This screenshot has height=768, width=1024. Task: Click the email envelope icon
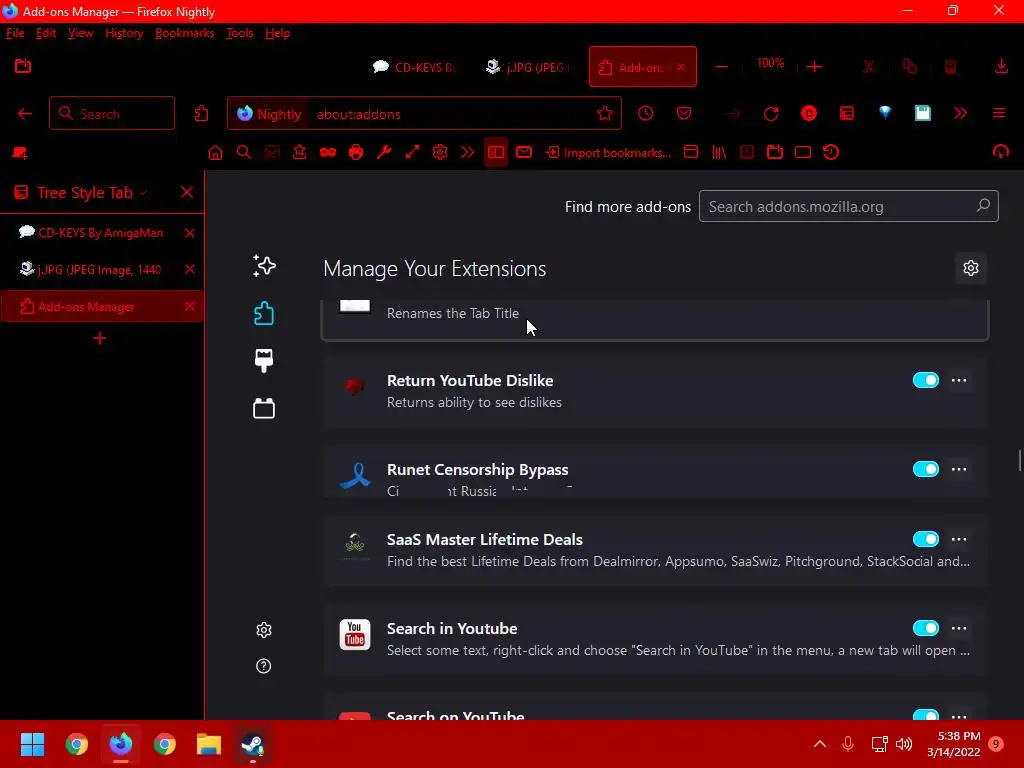coord(524,153)
